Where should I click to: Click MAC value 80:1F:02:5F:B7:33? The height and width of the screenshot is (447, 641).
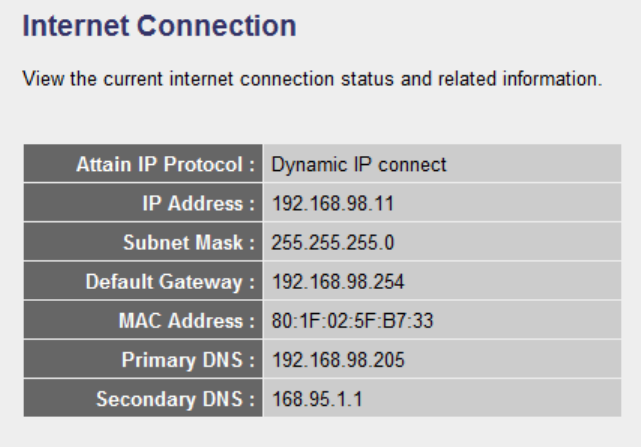[352, 321]
